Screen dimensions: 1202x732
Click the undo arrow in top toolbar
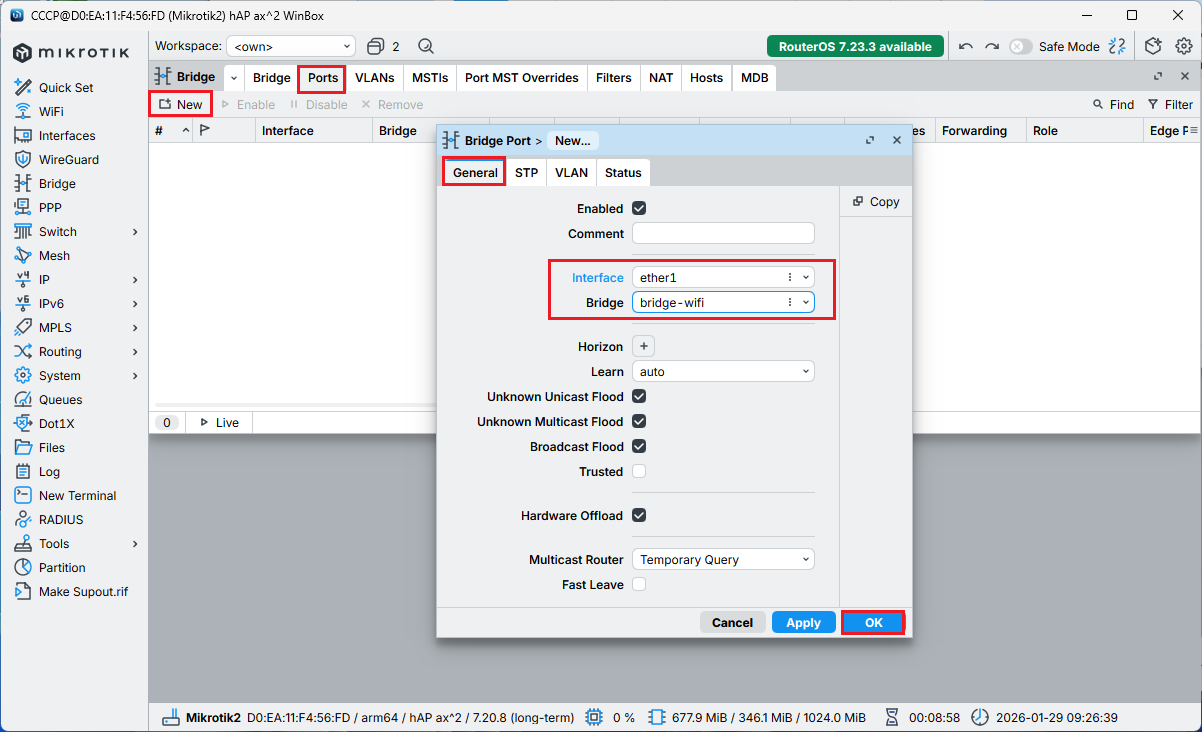[x=965, y=46]
